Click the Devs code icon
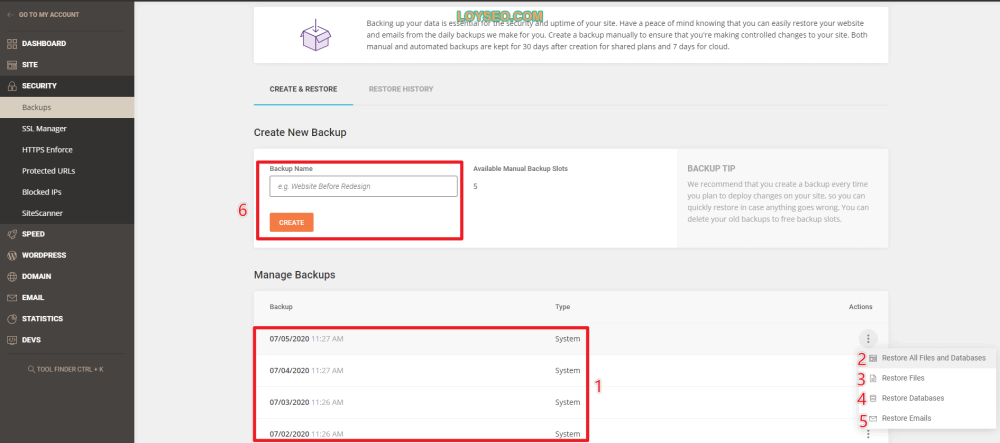 coord(11,340)
